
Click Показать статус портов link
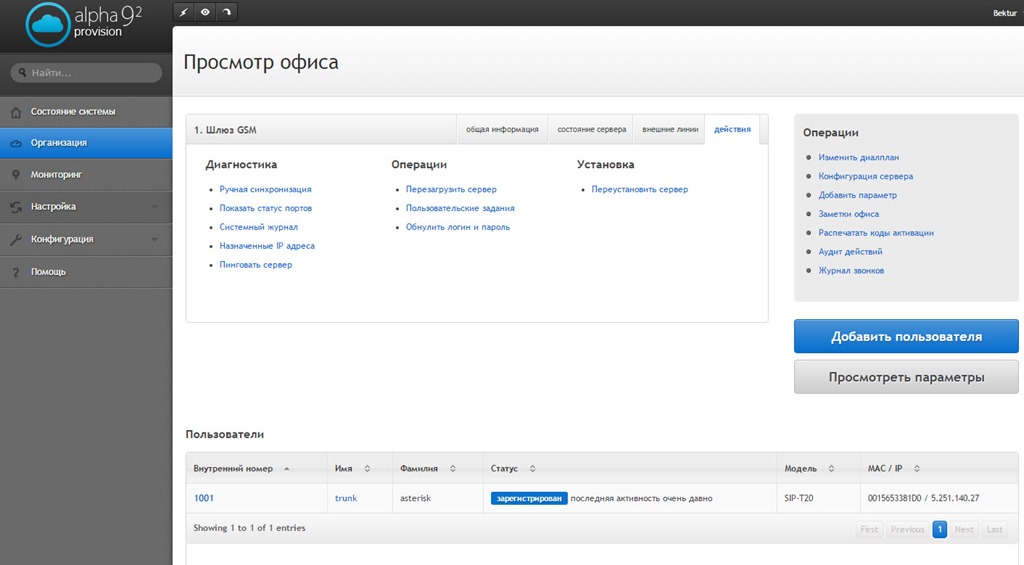click(x=266, y=208)
